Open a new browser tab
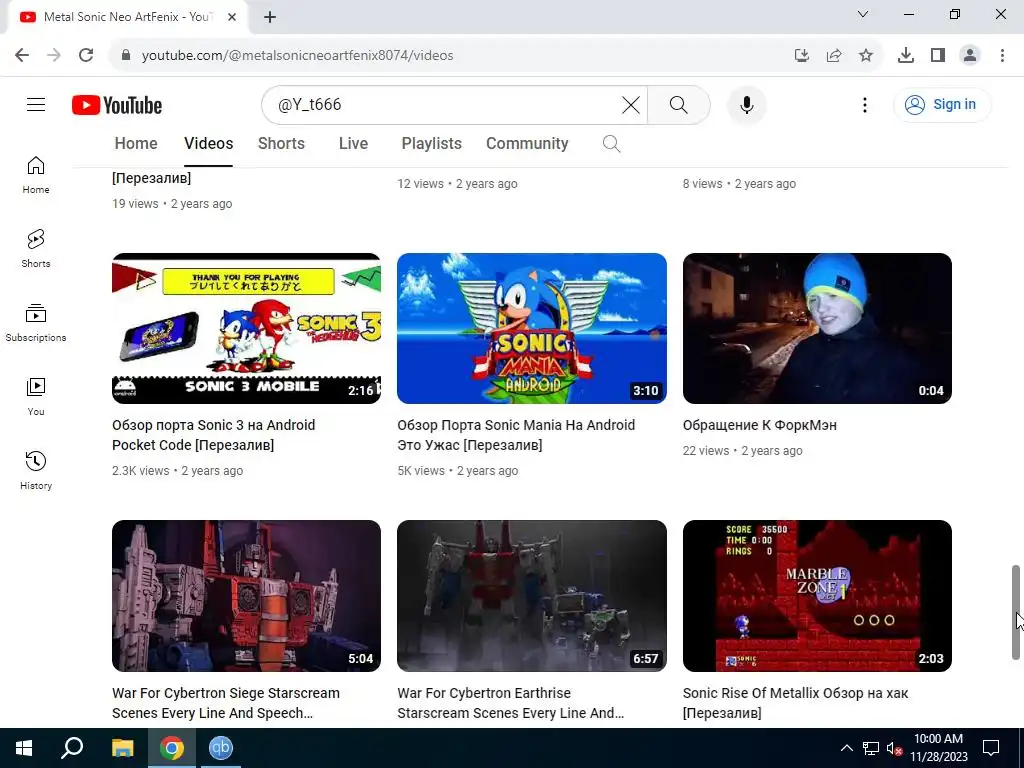This screenshot has width=1024, height=768. click(x=270, y=17)
